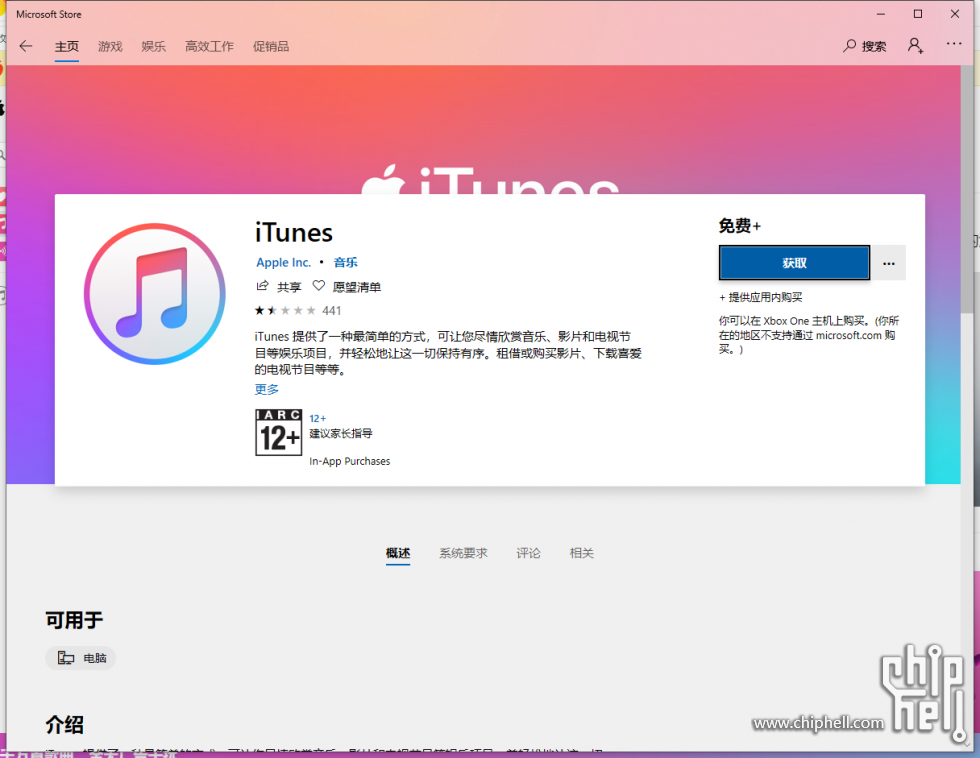Expand the description with 更多
This screenshot has height=758, width=980.
[x=267, y=389]
